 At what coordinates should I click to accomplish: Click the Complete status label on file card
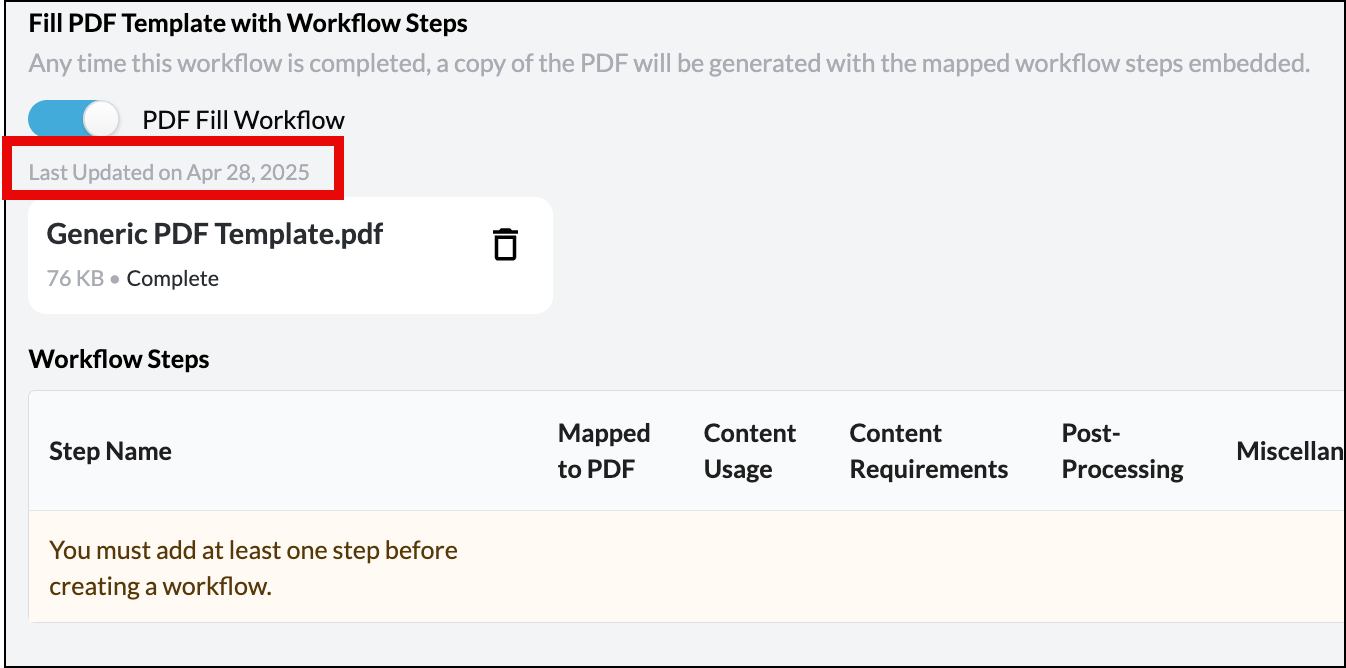pyautogui.click(x=173, y=278)
